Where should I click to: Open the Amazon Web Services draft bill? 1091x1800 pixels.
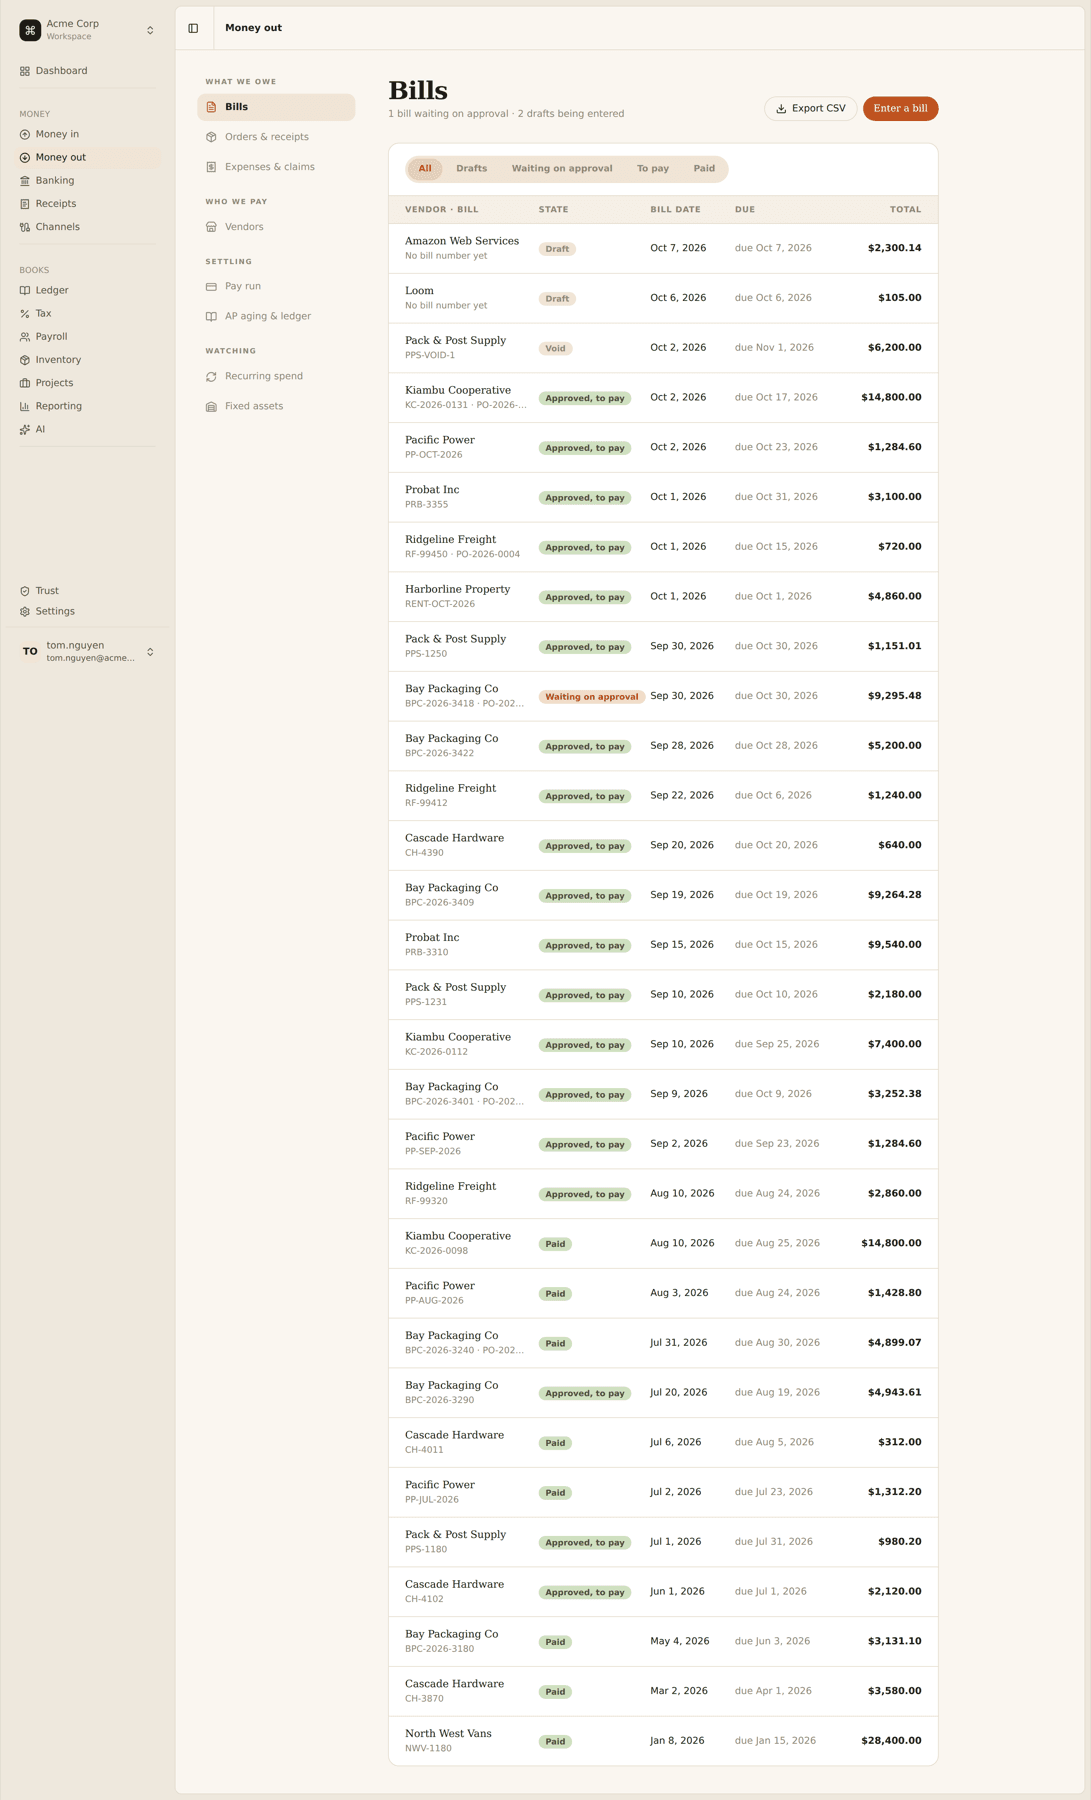click(x=663, y=248)
